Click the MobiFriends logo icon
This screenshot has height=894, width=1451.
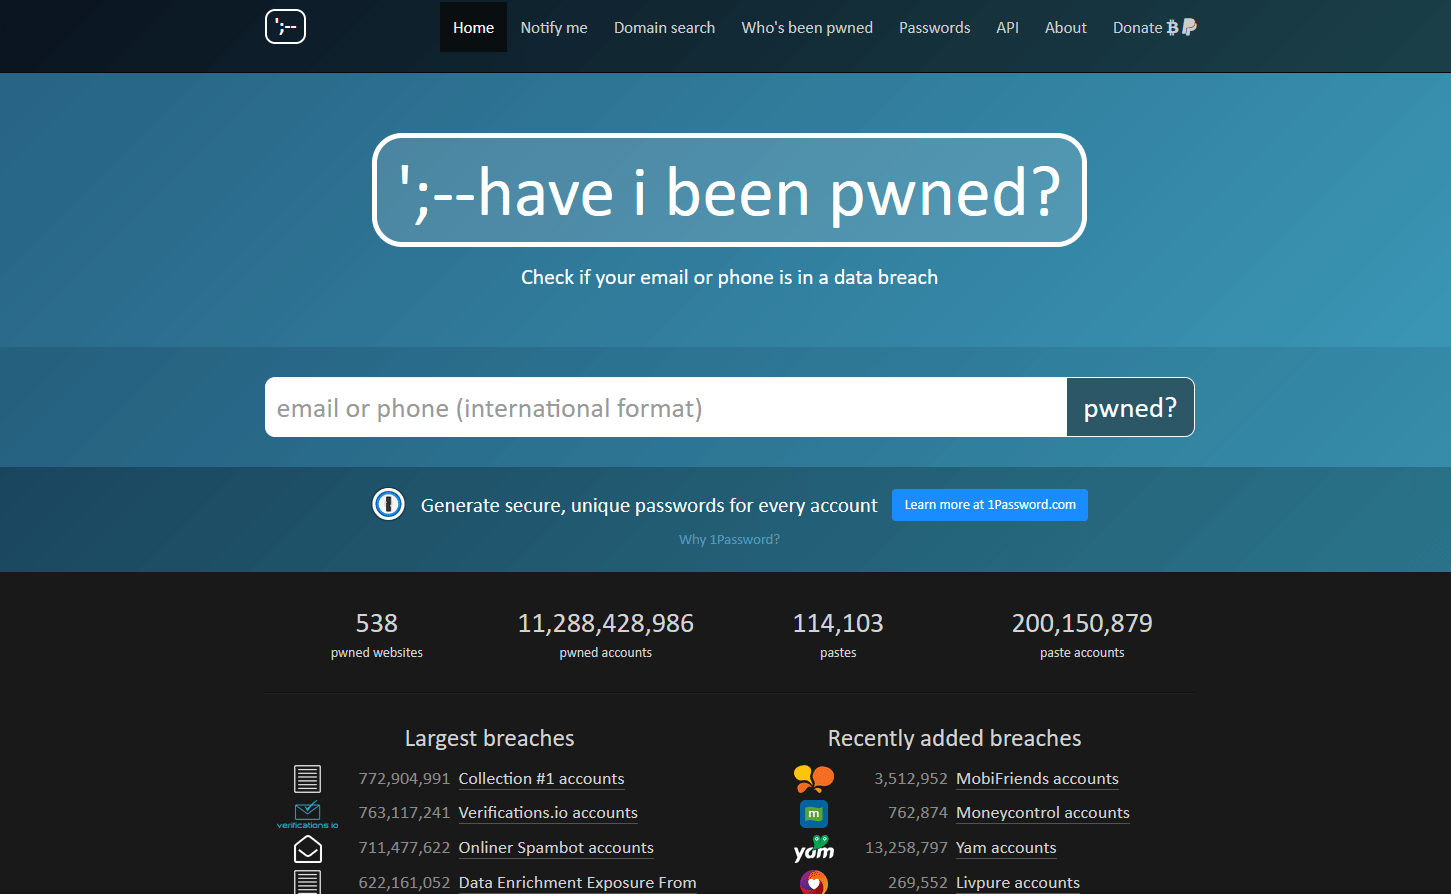point(814,778)
